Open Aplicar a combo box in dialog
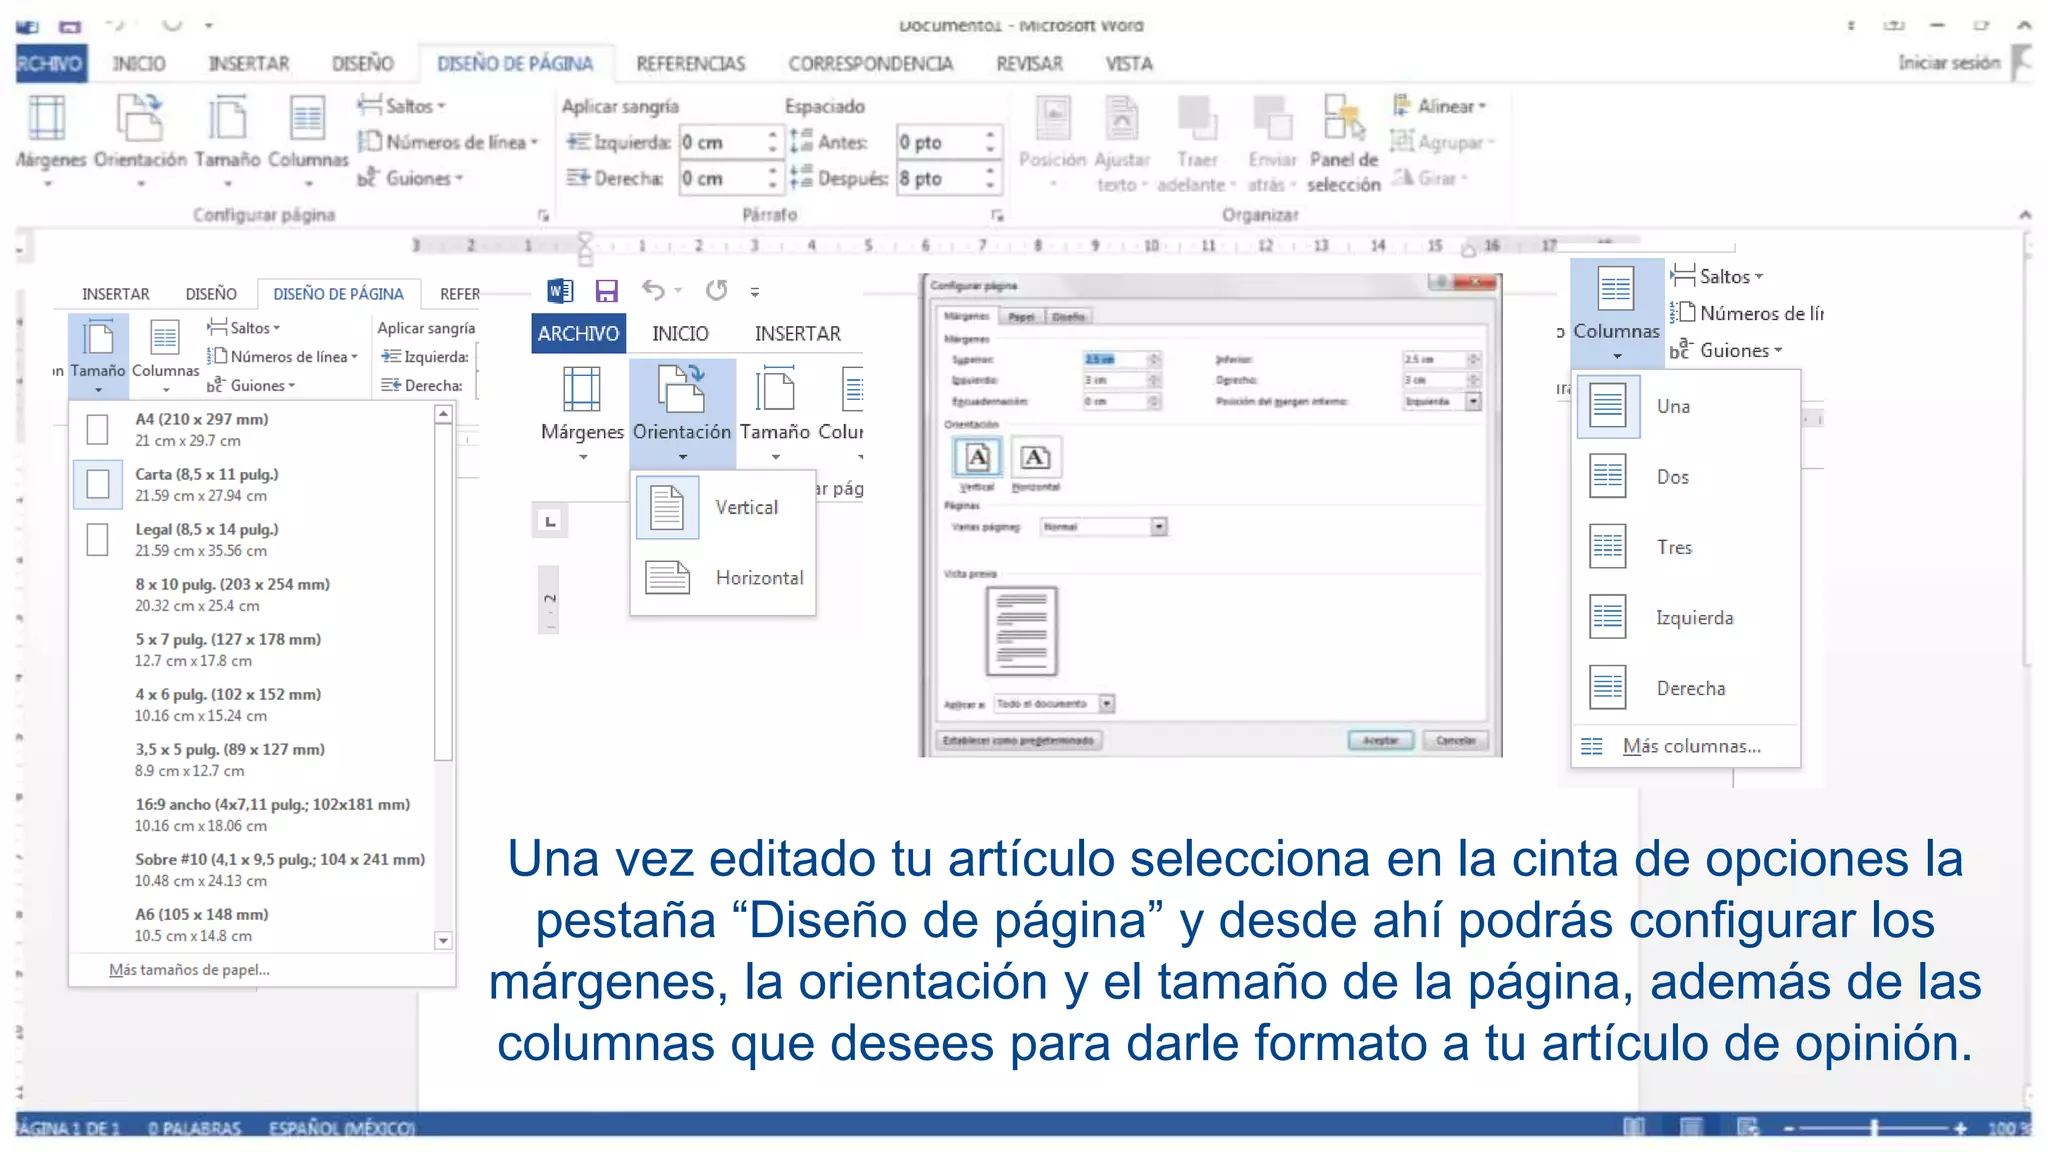The width and height of the screenshot is (2048, 1152). (x=1055, y=704)
